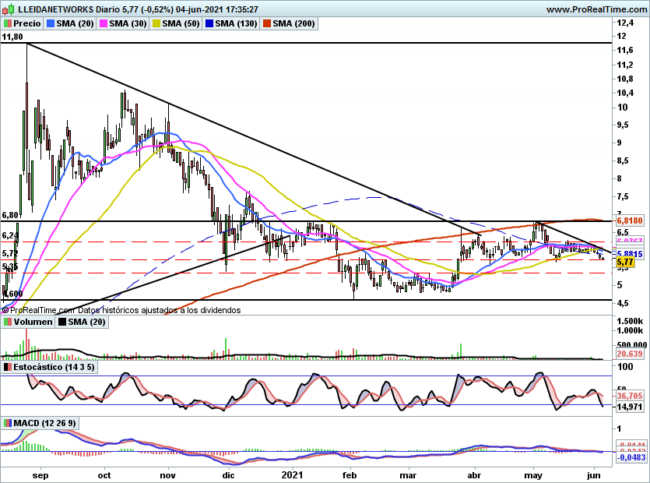Click the dark blue SMA (130) swatch
This screenshot has height=483, width=650.
[x=210, y=24]
